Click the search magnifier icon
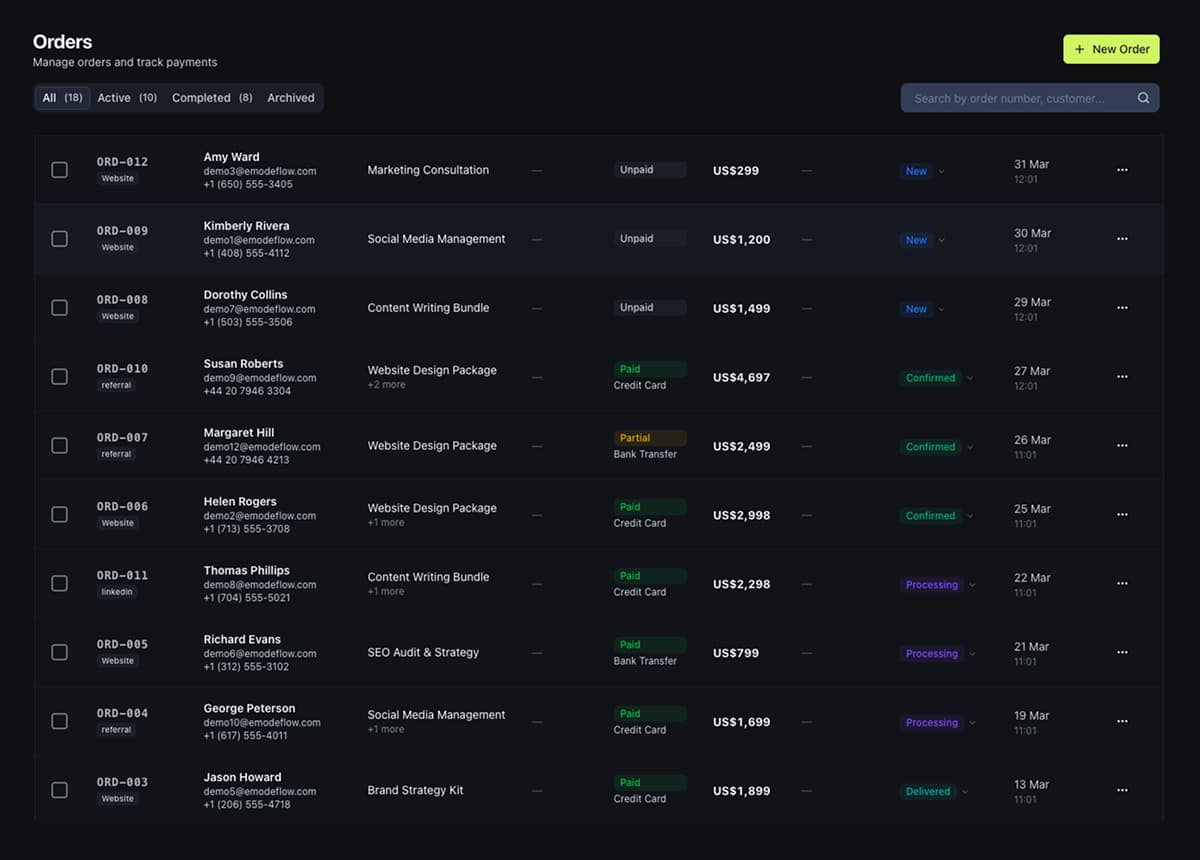Screen dimensions: 1200x860 [x=1143, y=98]
